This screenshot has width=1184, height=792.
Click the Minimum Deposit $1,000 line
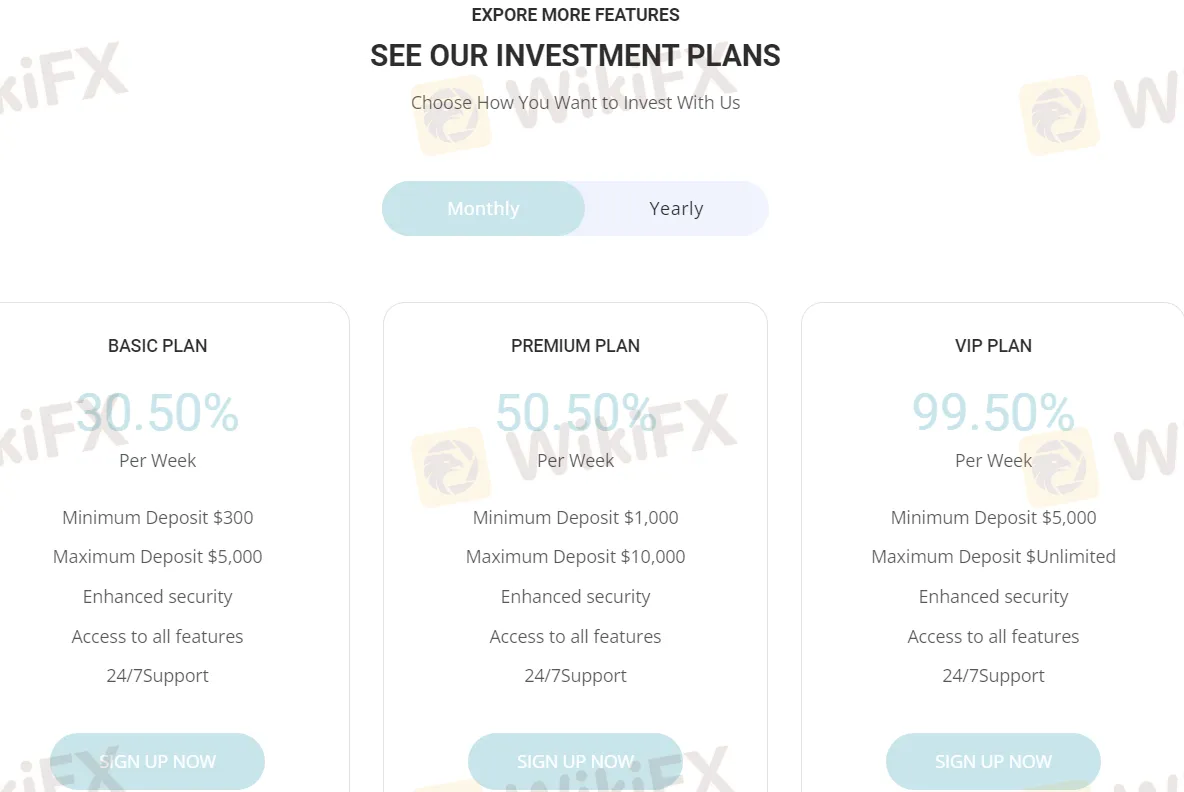coord(575,517)
